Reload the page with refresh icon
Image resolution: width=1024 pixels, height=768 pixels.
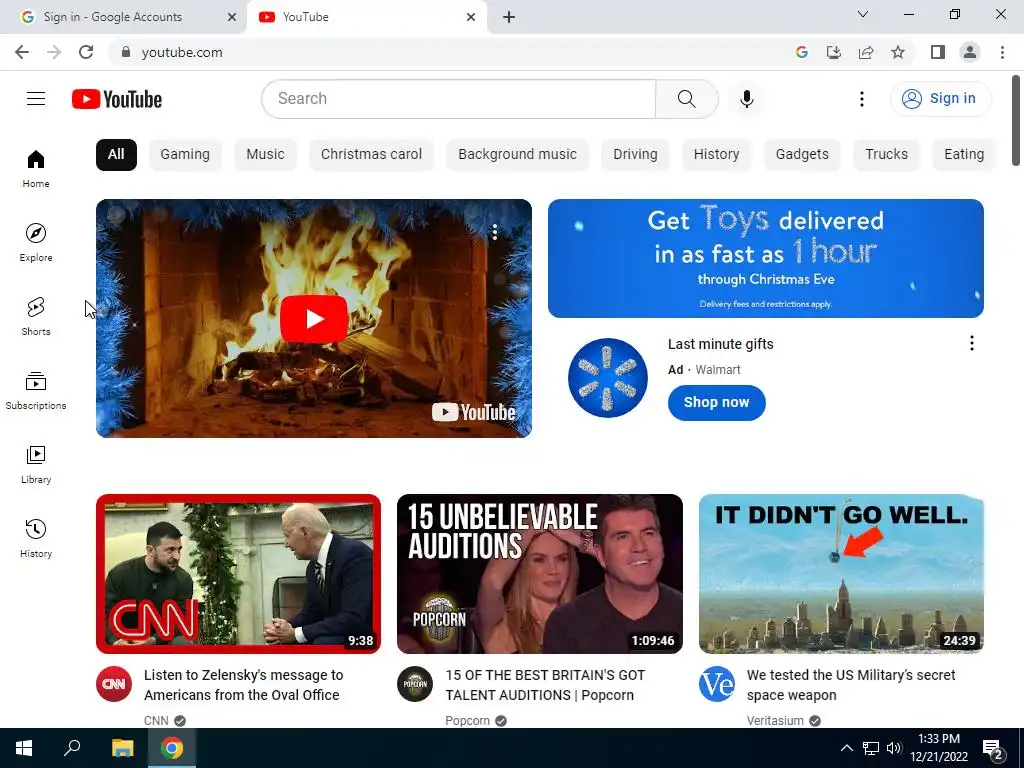tap(86, 52)
